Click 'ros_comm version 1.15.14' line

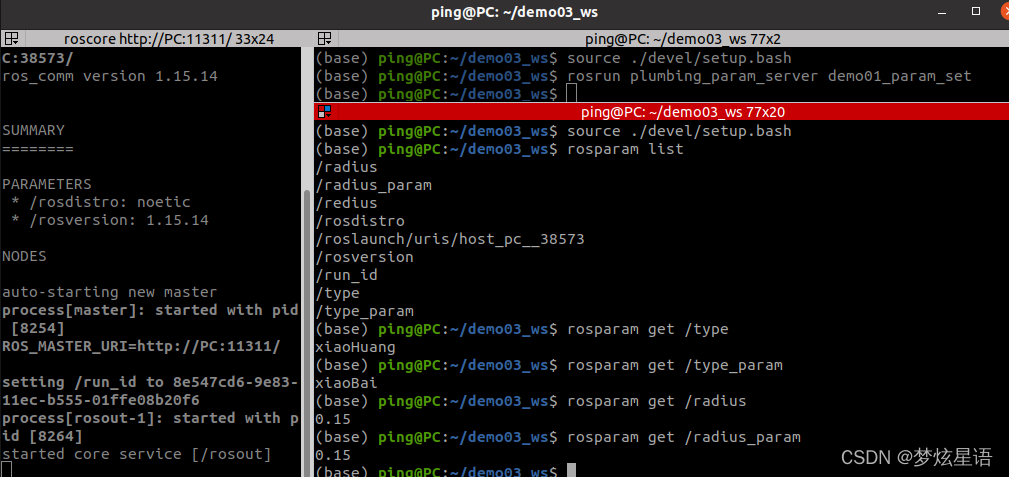[110, 77]
